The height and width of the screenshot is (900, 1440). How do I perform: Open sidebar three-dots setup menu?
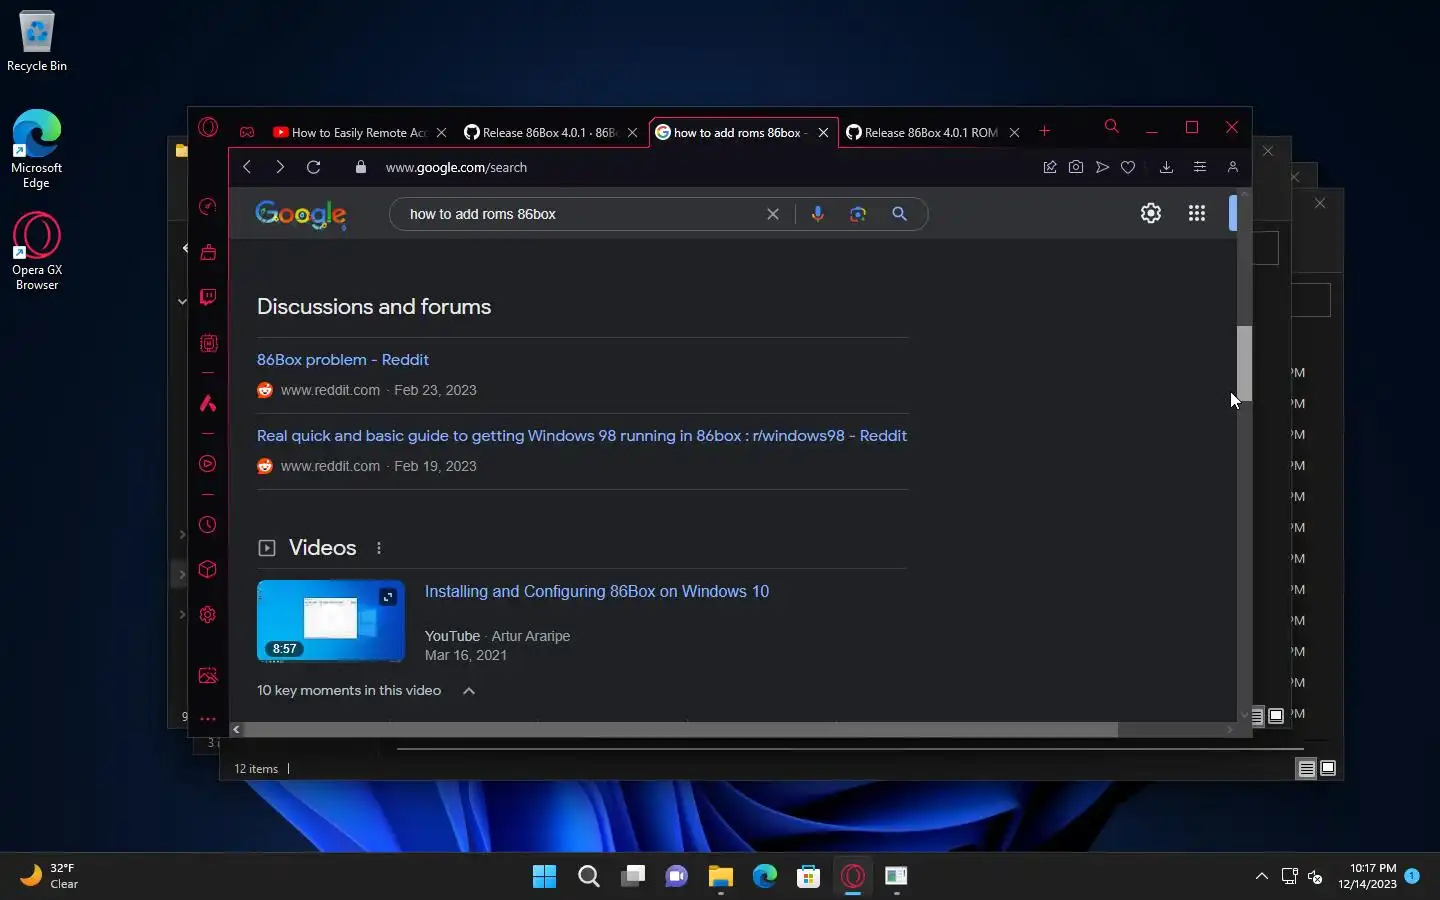(208, 718)
